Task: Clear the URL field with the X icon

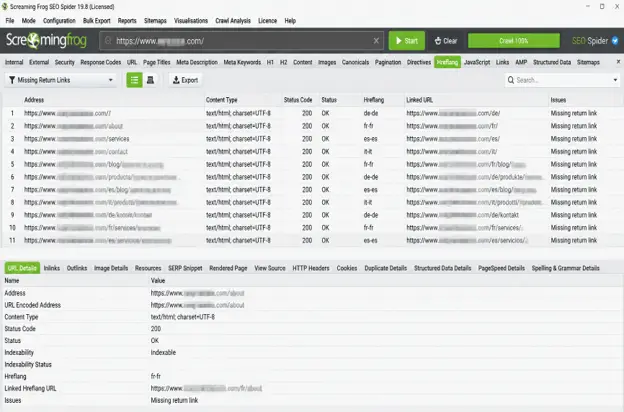Action: 376,41
